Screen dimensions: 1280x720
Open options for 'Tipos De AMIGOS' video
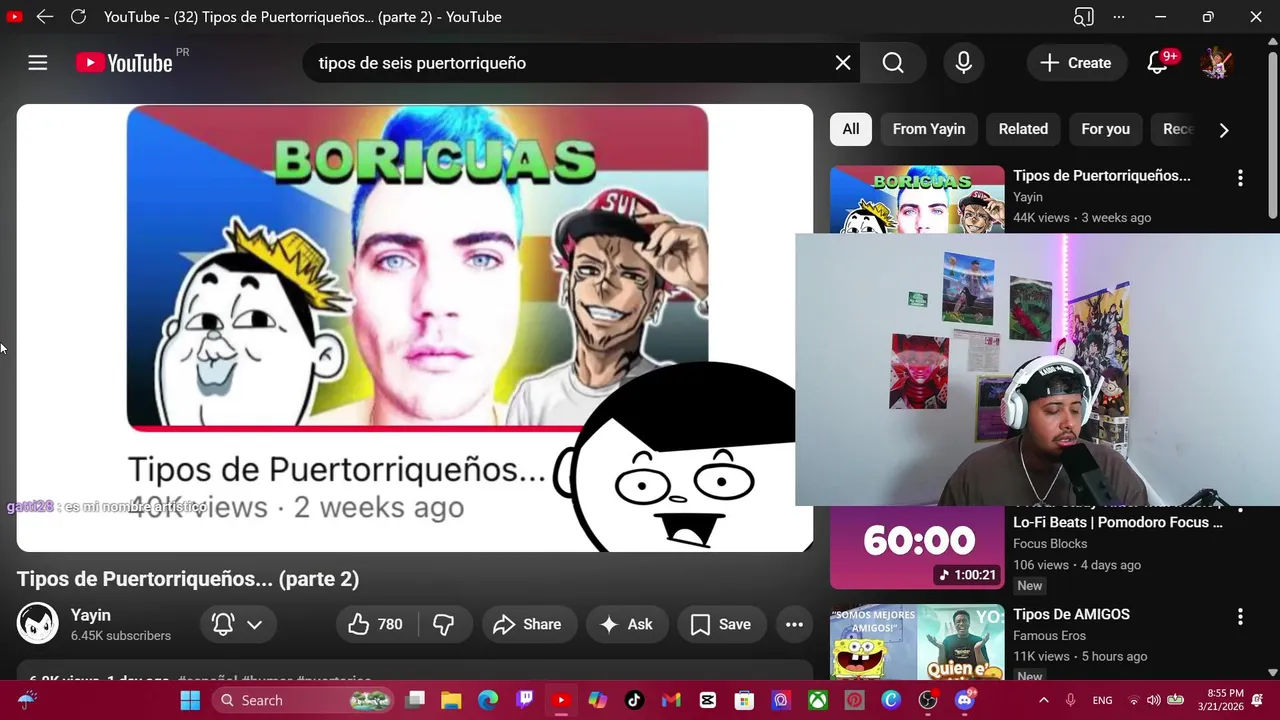pyautogui.click(x=1240, y=617)
